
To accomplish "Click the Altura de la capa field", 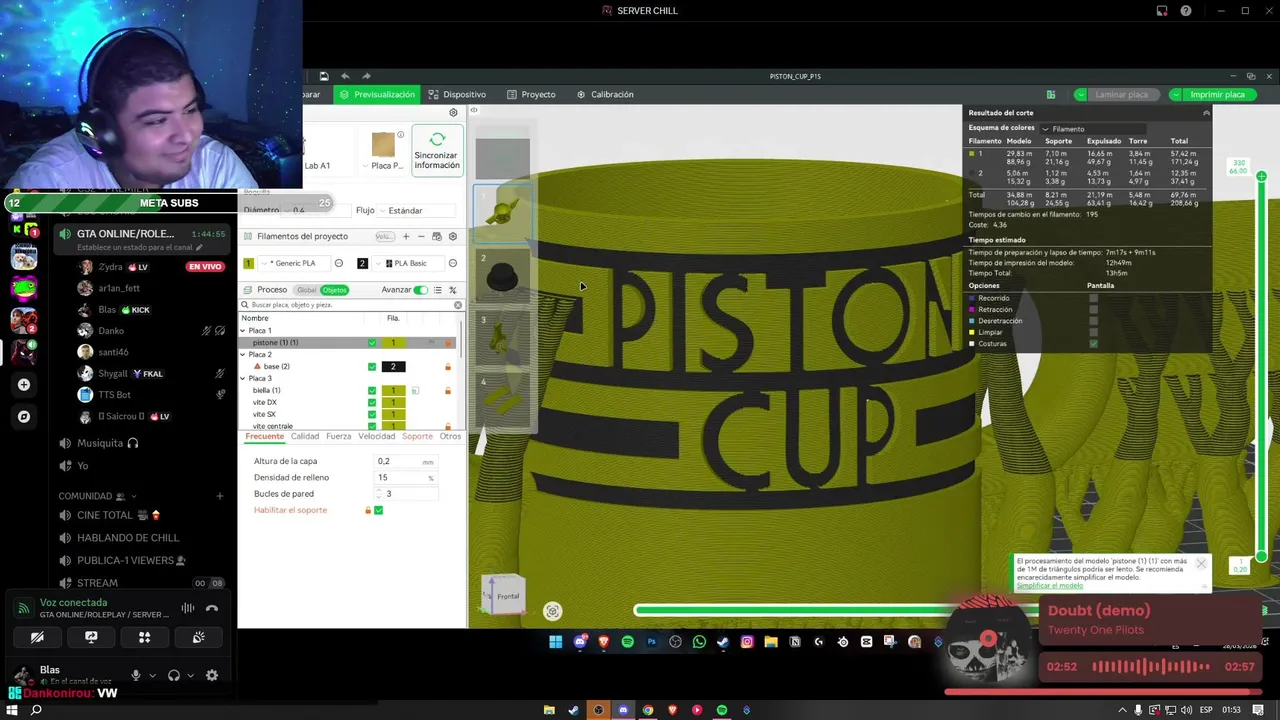I will (x=405, y=461).
